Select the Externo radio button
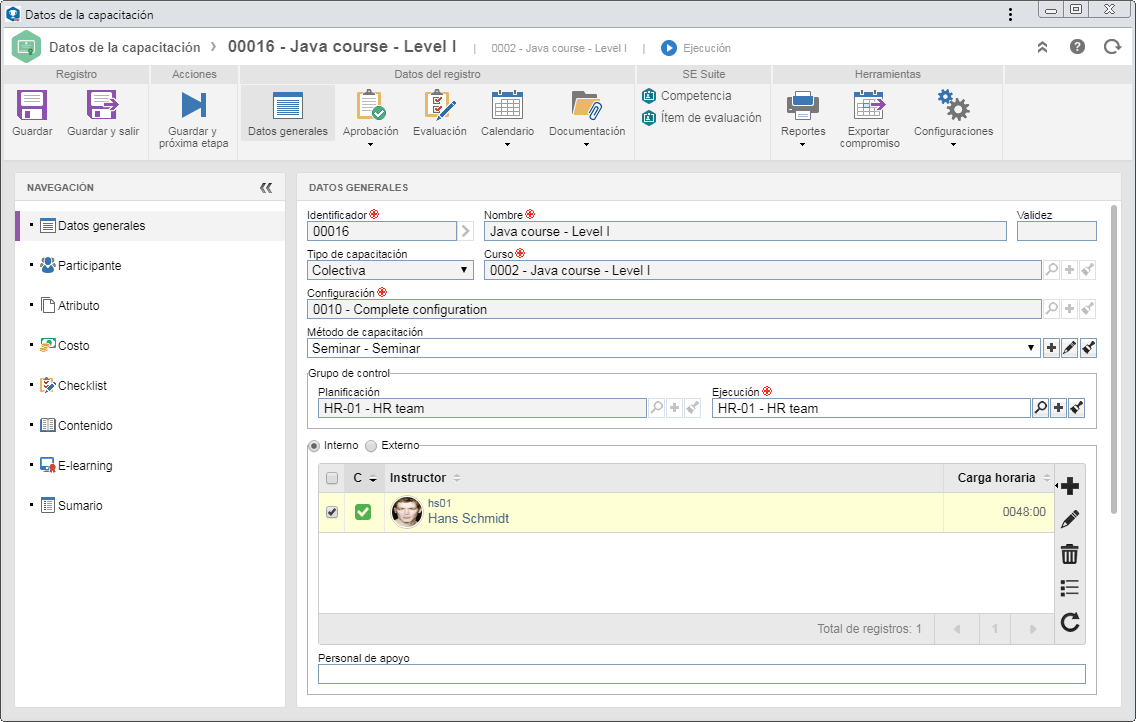Screen dimensions: 1136x722 coord(371,446)
